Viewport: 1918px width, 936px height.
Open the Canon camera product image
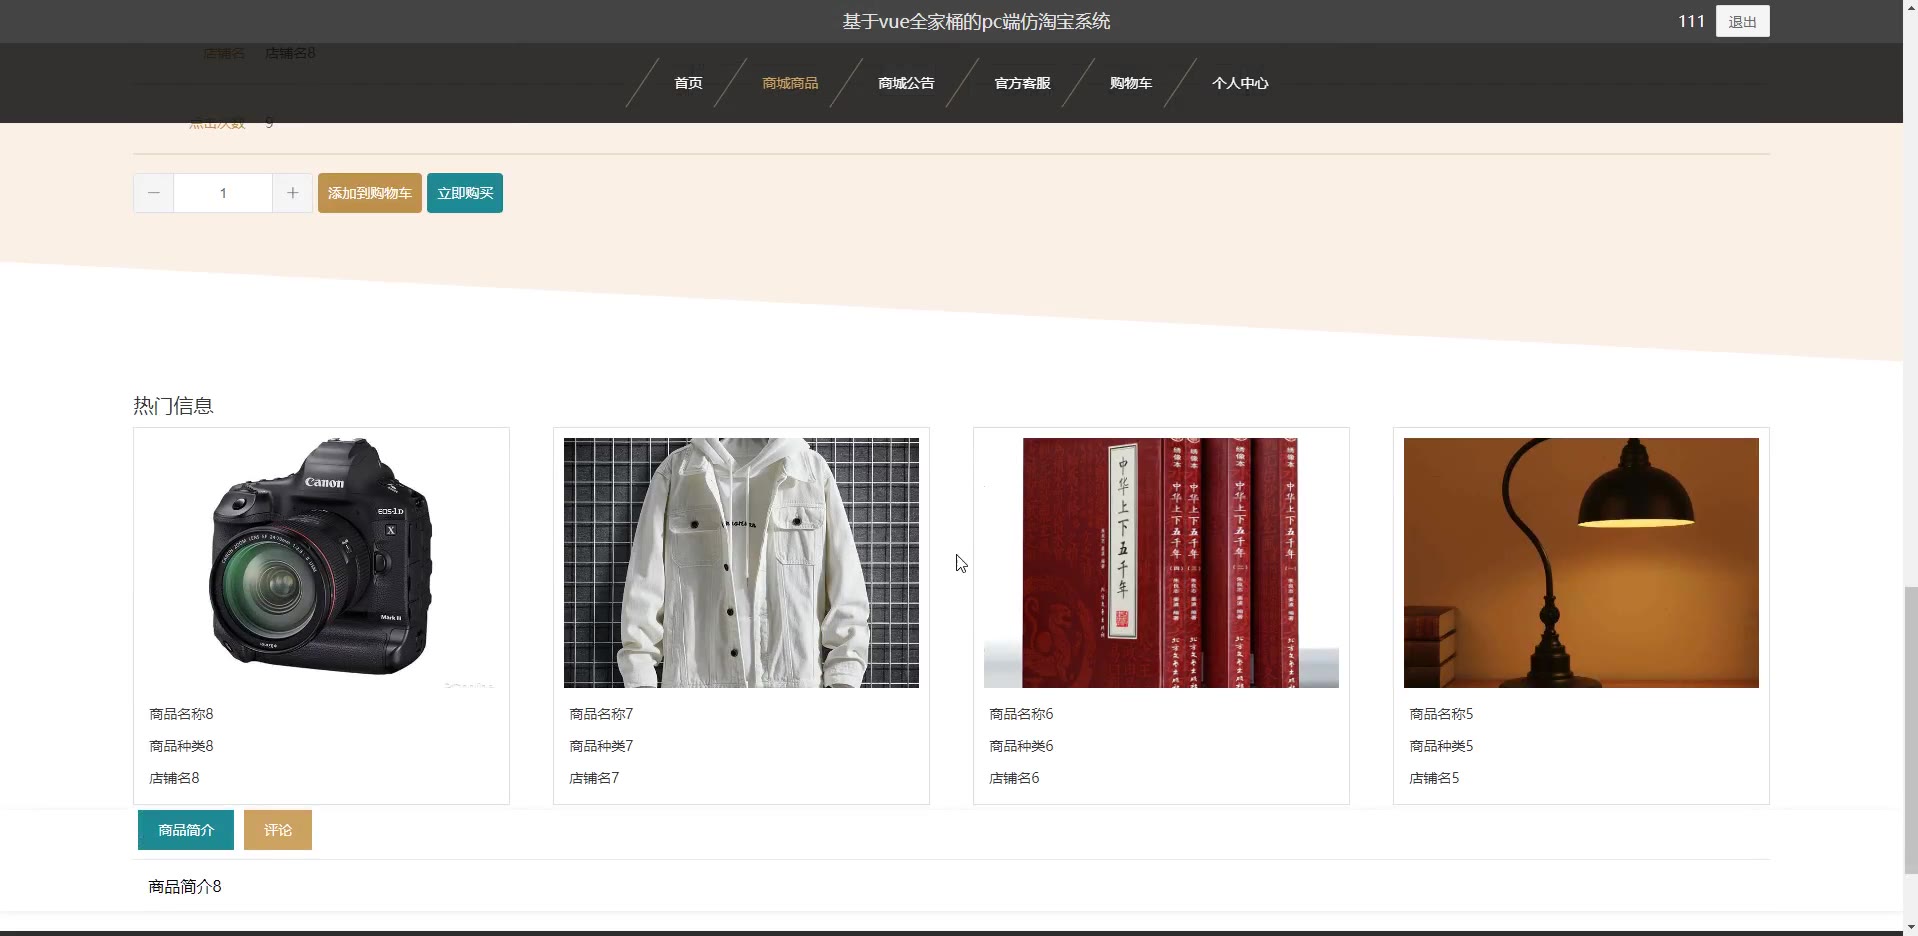pyautogui.click(x=321, y=562)
